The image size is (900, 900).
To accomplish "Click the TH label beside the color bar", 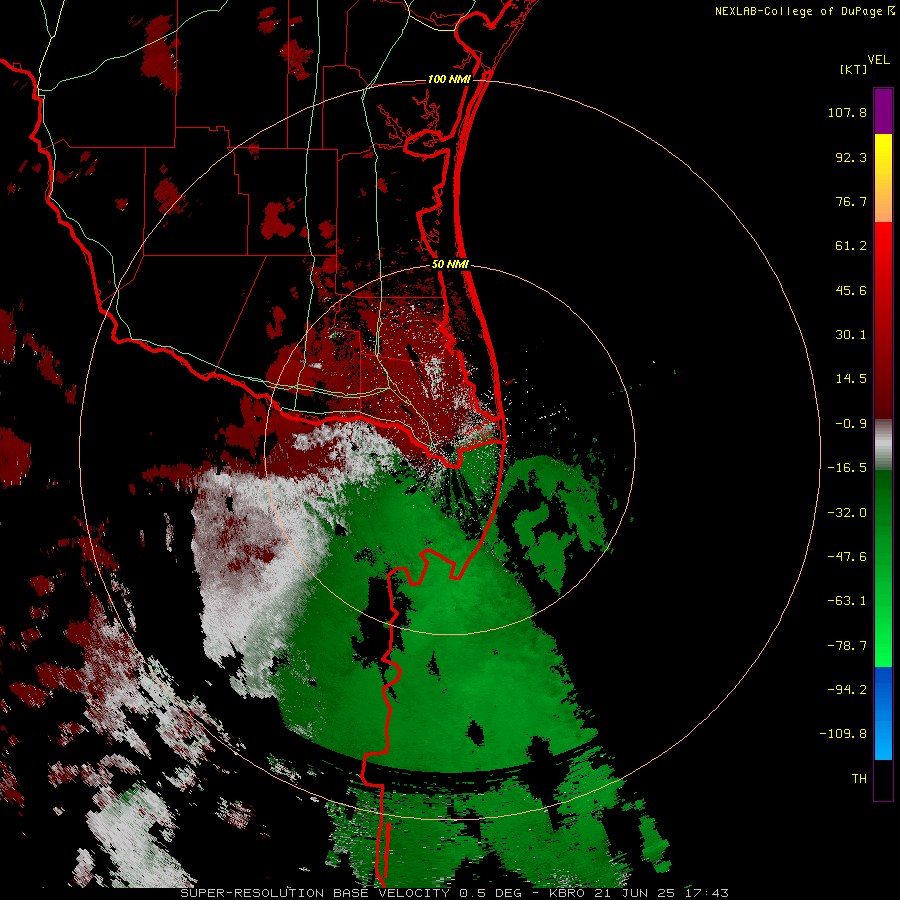I will (859, 779).
